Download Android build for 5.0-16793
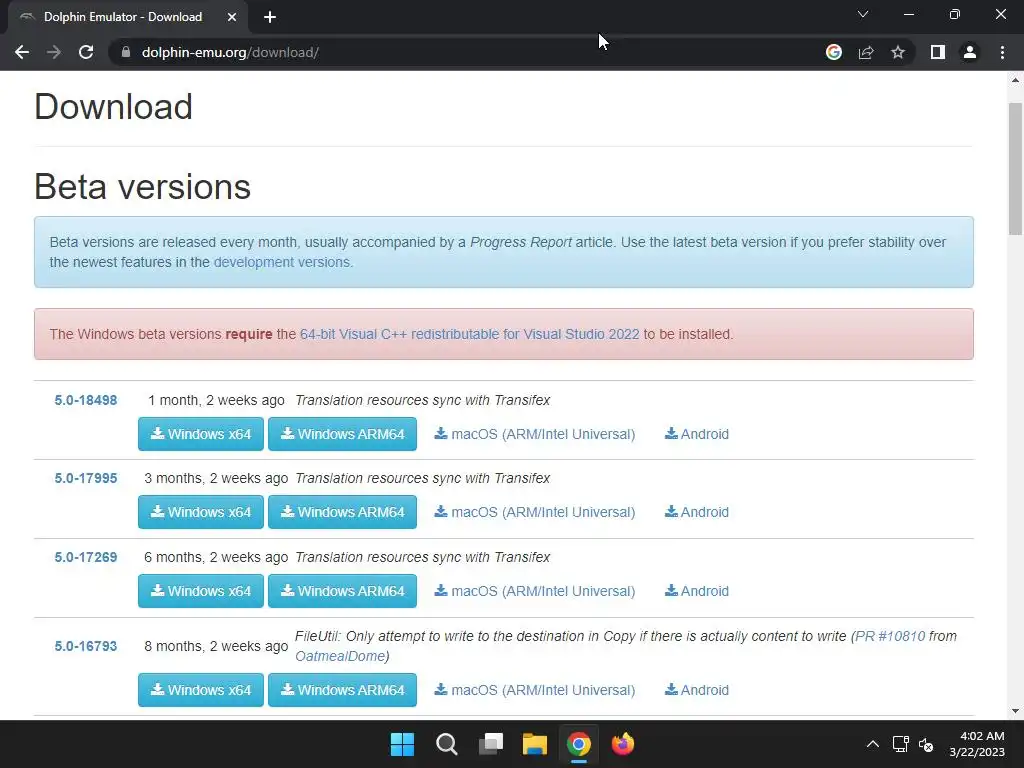This screenshot has height=768, width=1024. [697, 690]
